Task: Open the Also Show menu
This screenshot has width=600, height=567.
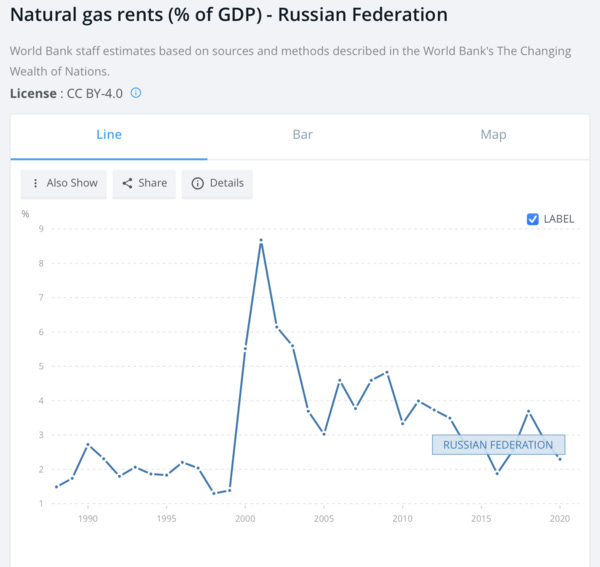Action: [x=64, y=184]
